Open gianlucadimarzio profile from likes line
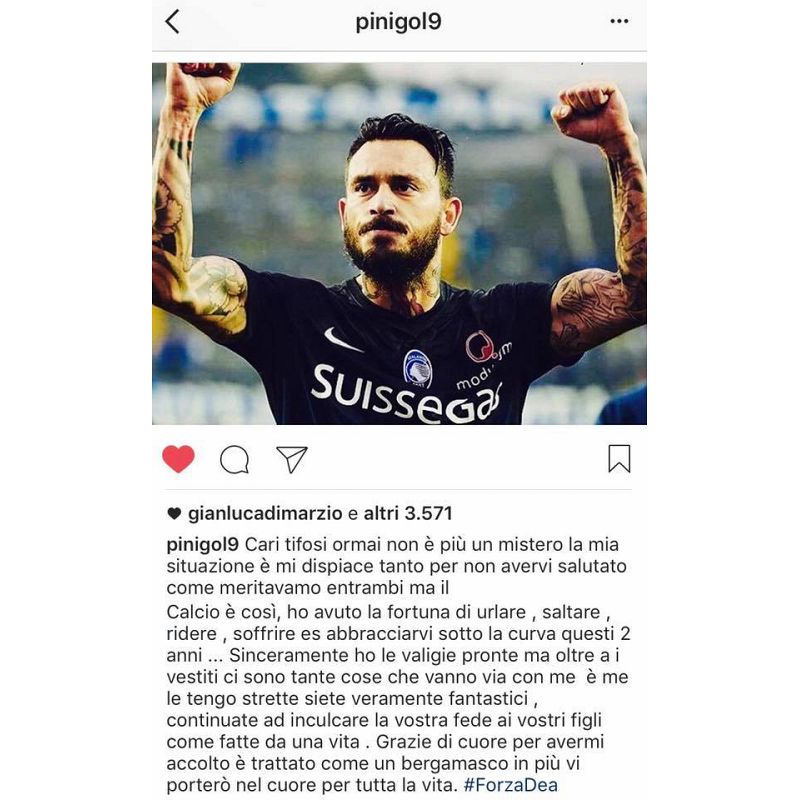The width and height of the screenshot is (800, 800). coord(265,513)
